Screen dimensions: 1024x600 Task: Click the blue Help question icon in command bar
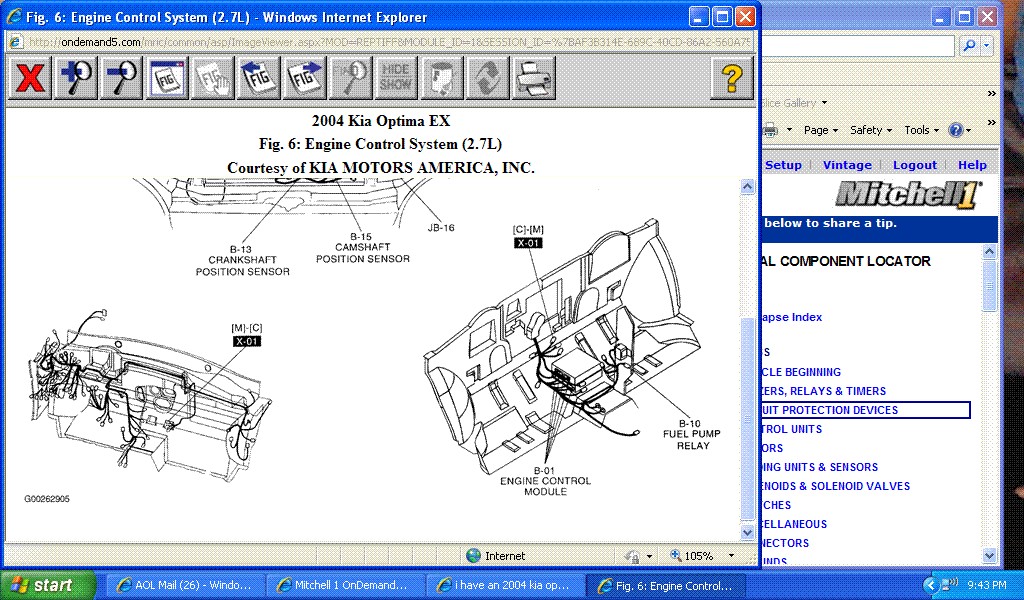955,130
